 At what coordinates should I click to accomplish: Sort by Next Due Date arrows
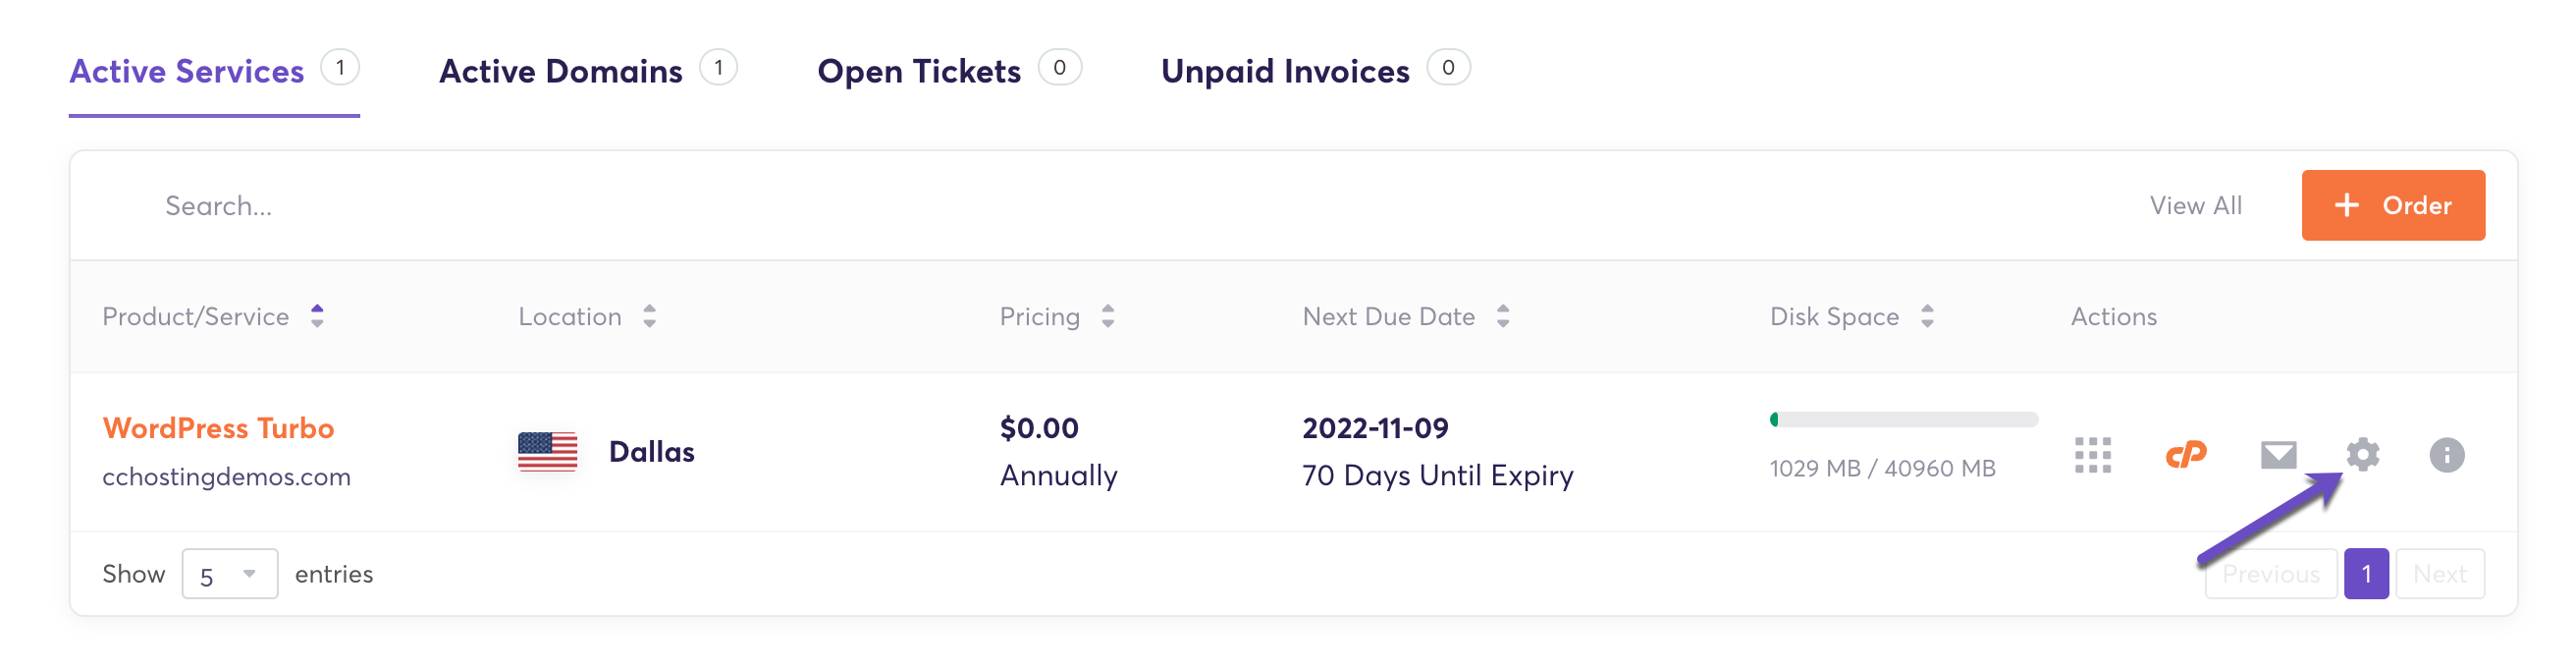pos(1502,316)
